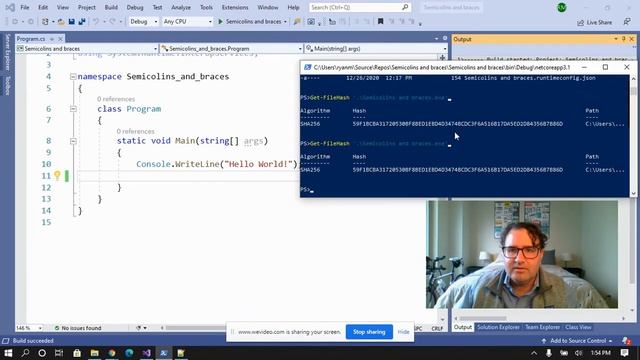Switch to Team Explorer tab

542,327
